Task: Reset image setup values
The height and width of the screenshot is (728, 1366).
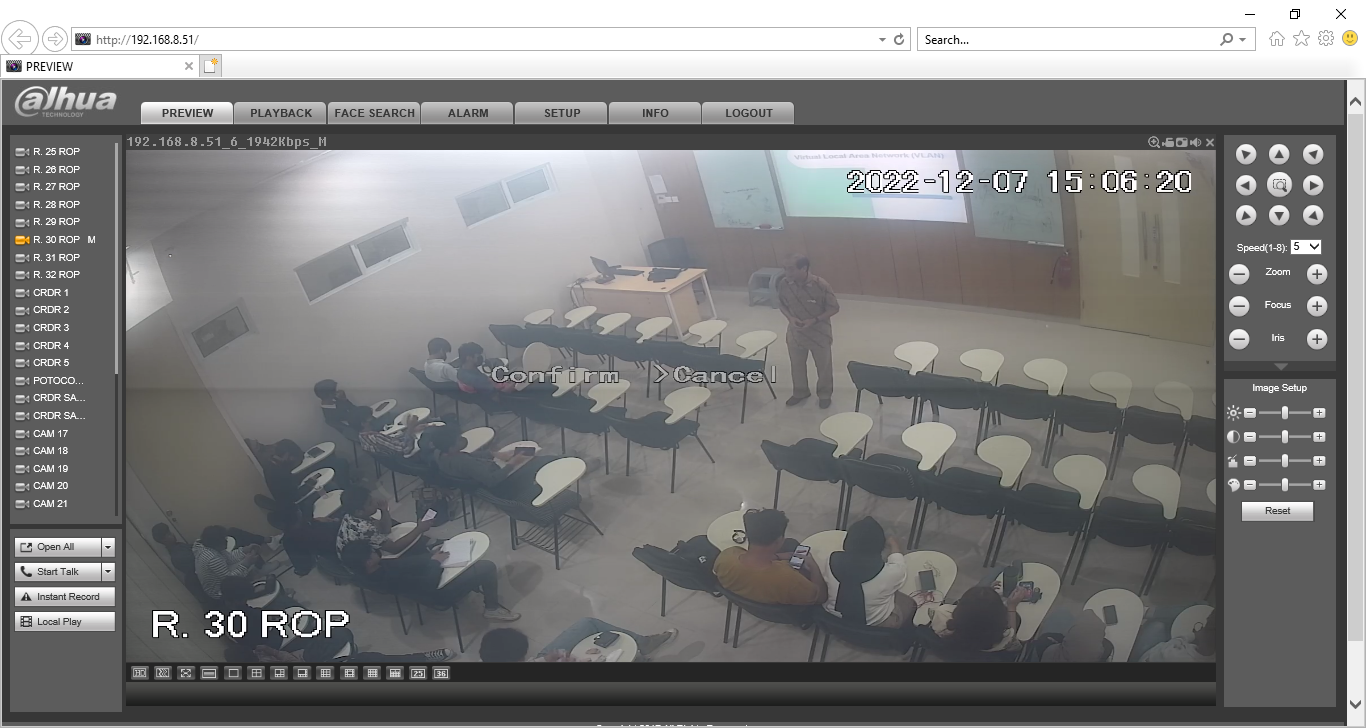Action: 1277,511
